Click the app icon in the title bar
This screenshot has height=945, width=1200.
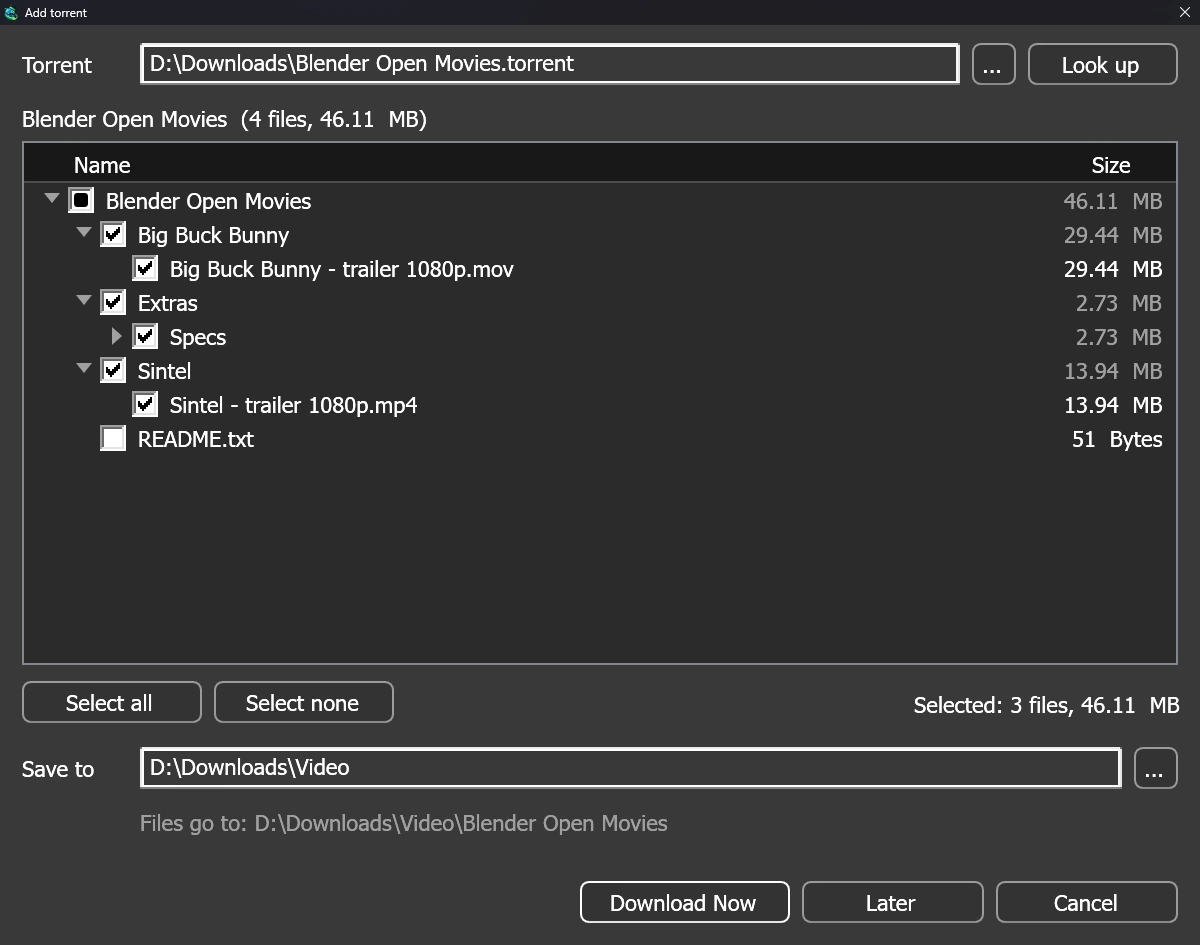11,13
